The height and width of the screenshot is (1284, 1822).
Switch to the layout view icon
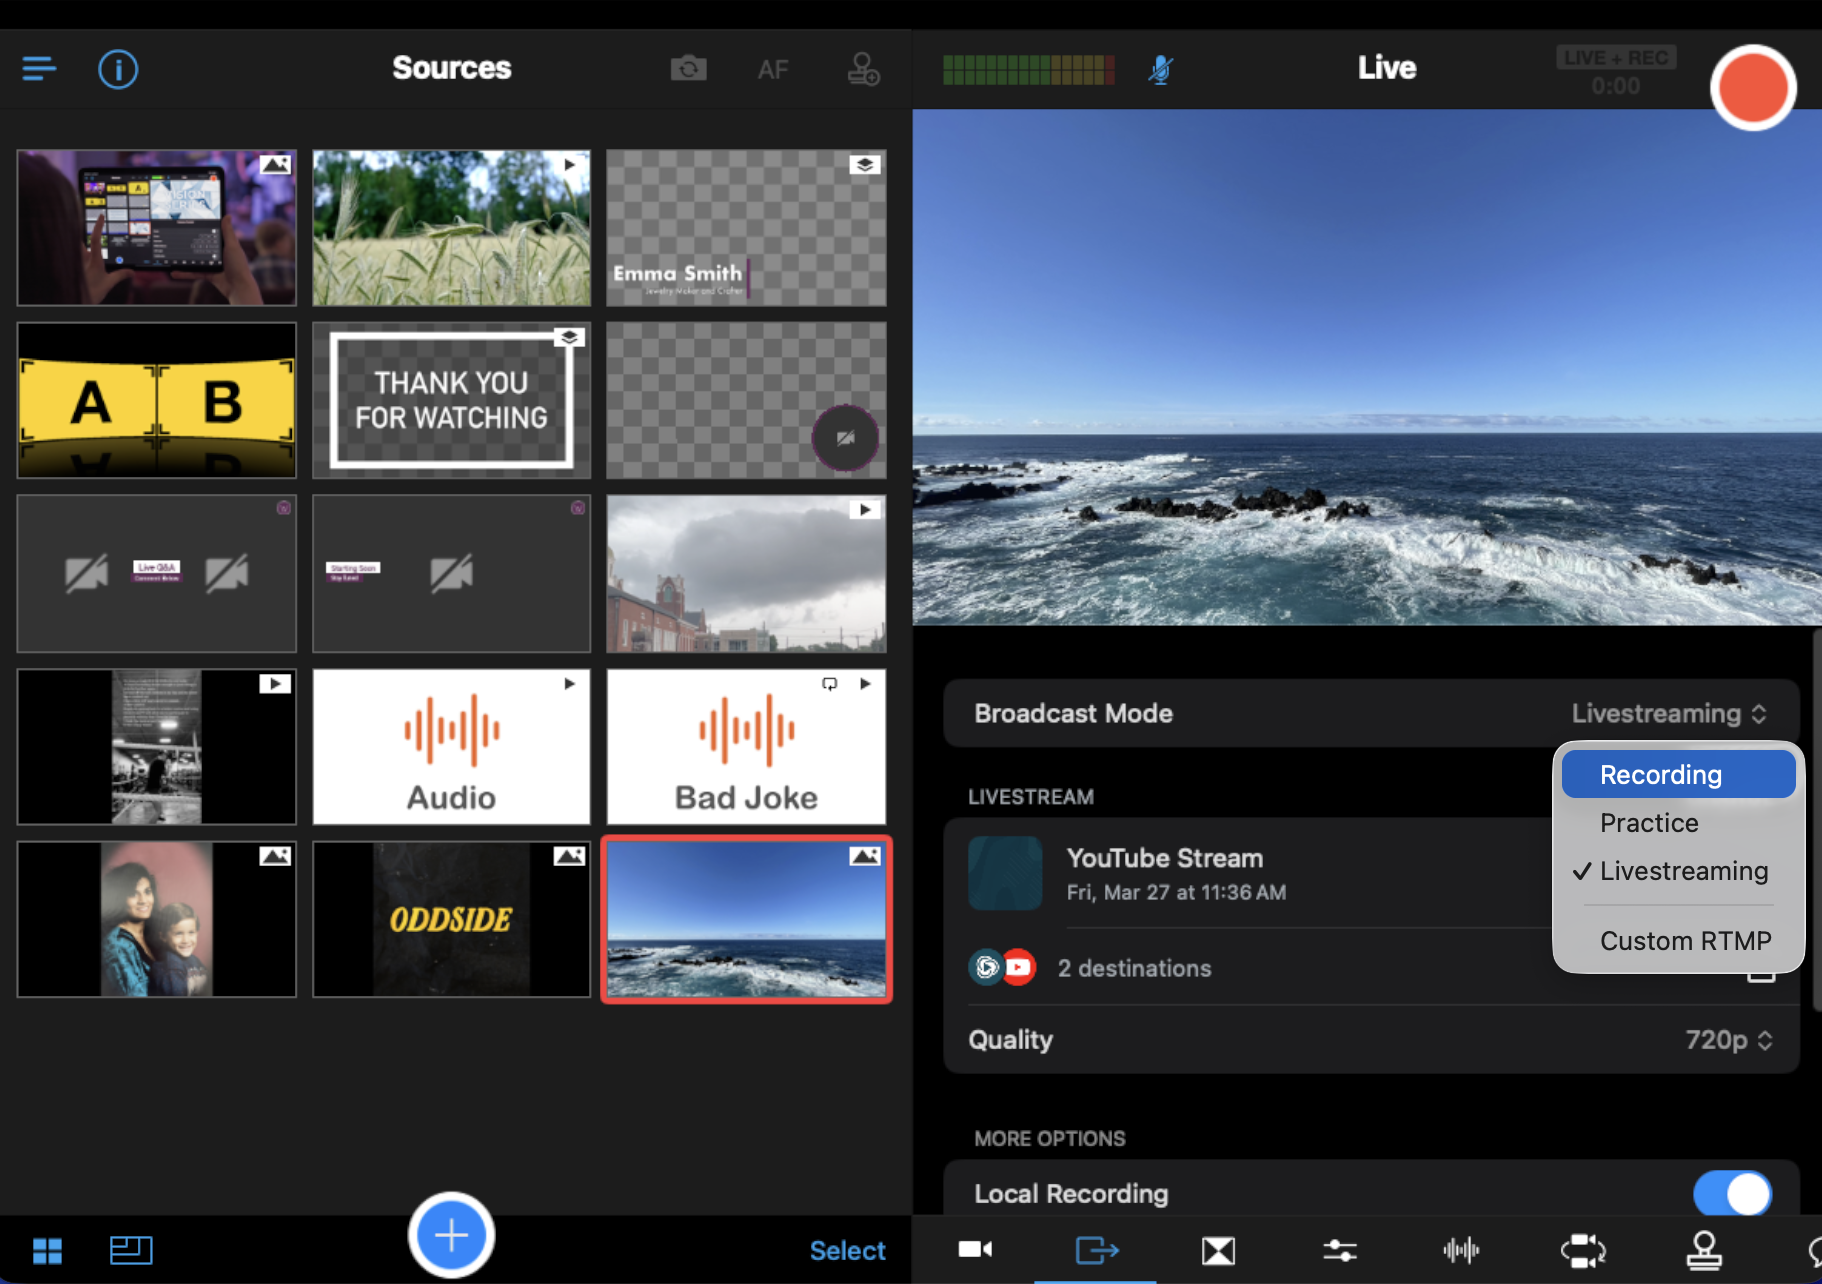point(131,1250)
